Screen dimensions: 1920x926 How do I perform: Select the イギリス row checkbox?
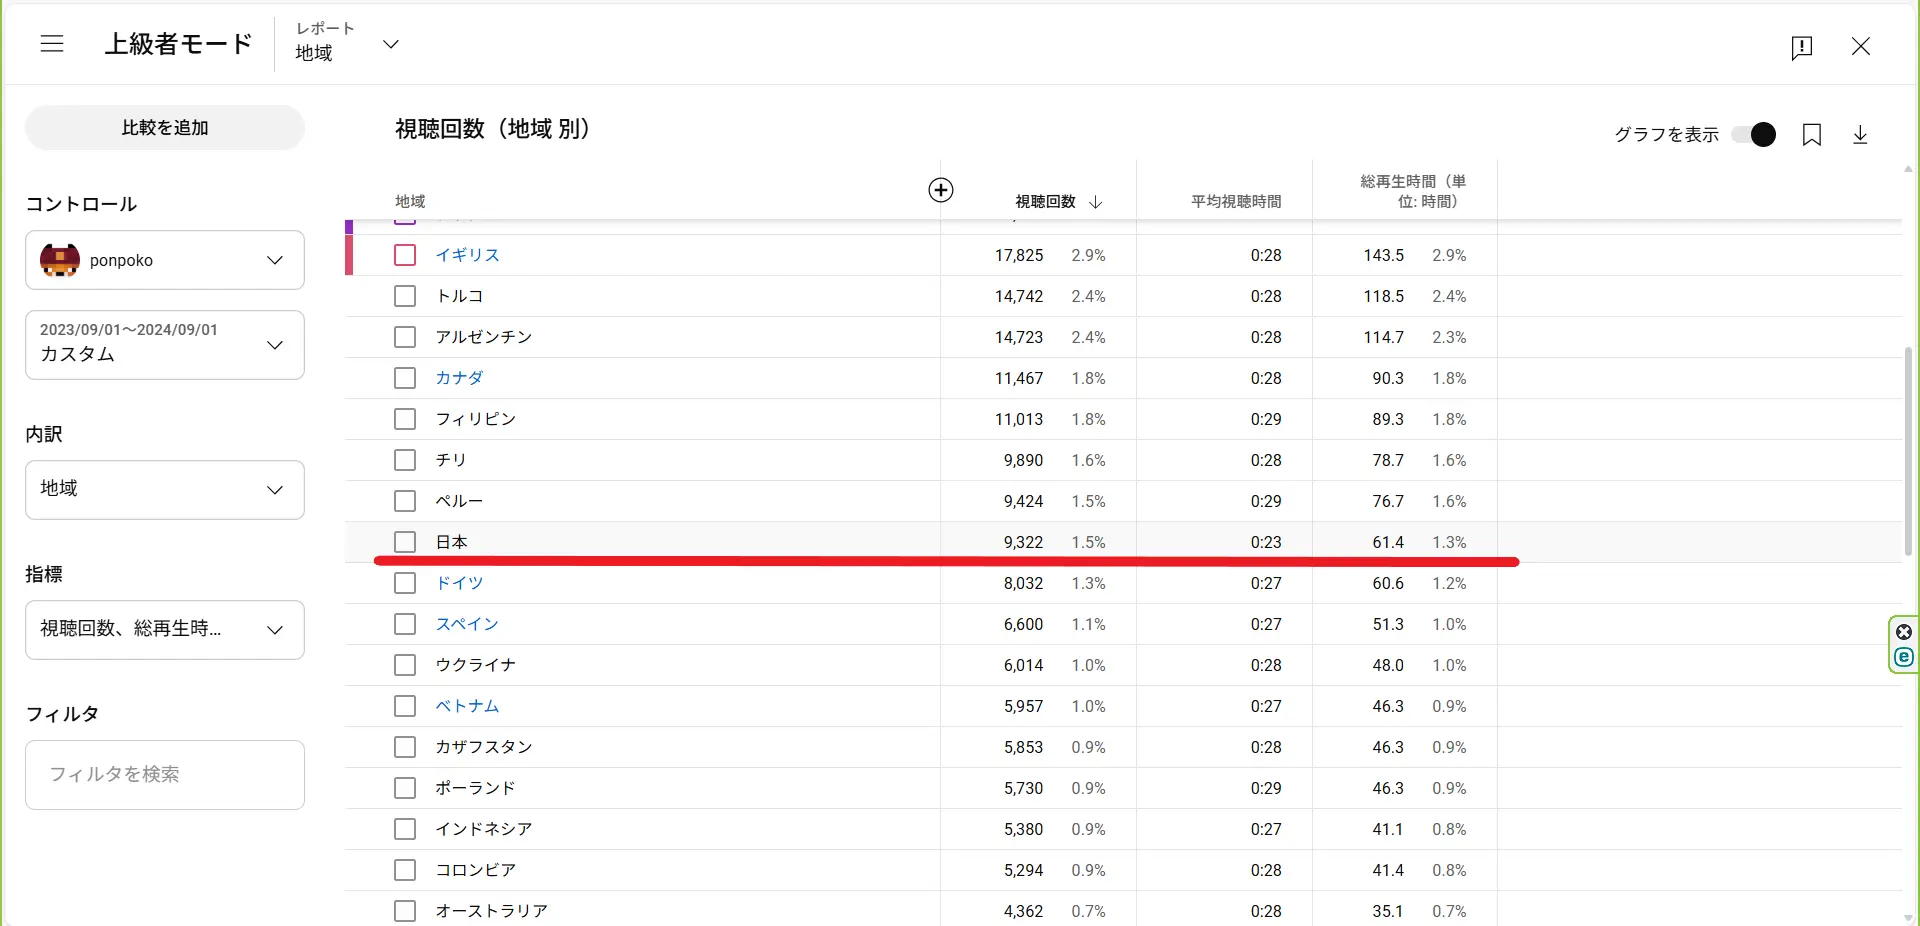(x=405, y=255)
